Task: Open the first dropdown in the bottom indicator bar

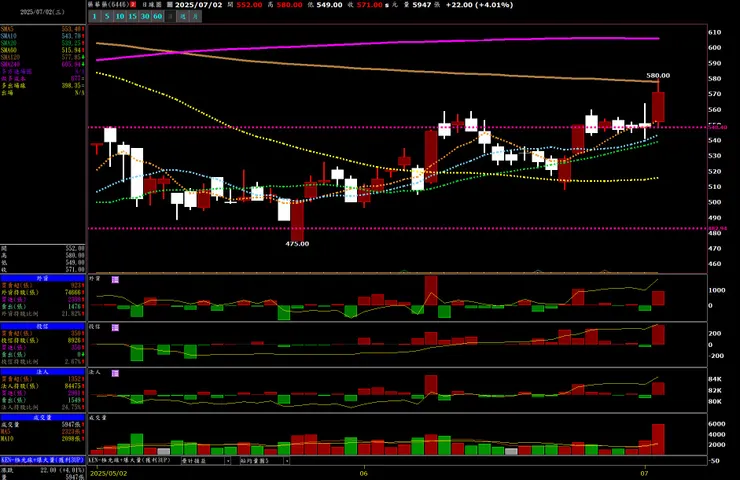Action: click(x=206, y=460)
